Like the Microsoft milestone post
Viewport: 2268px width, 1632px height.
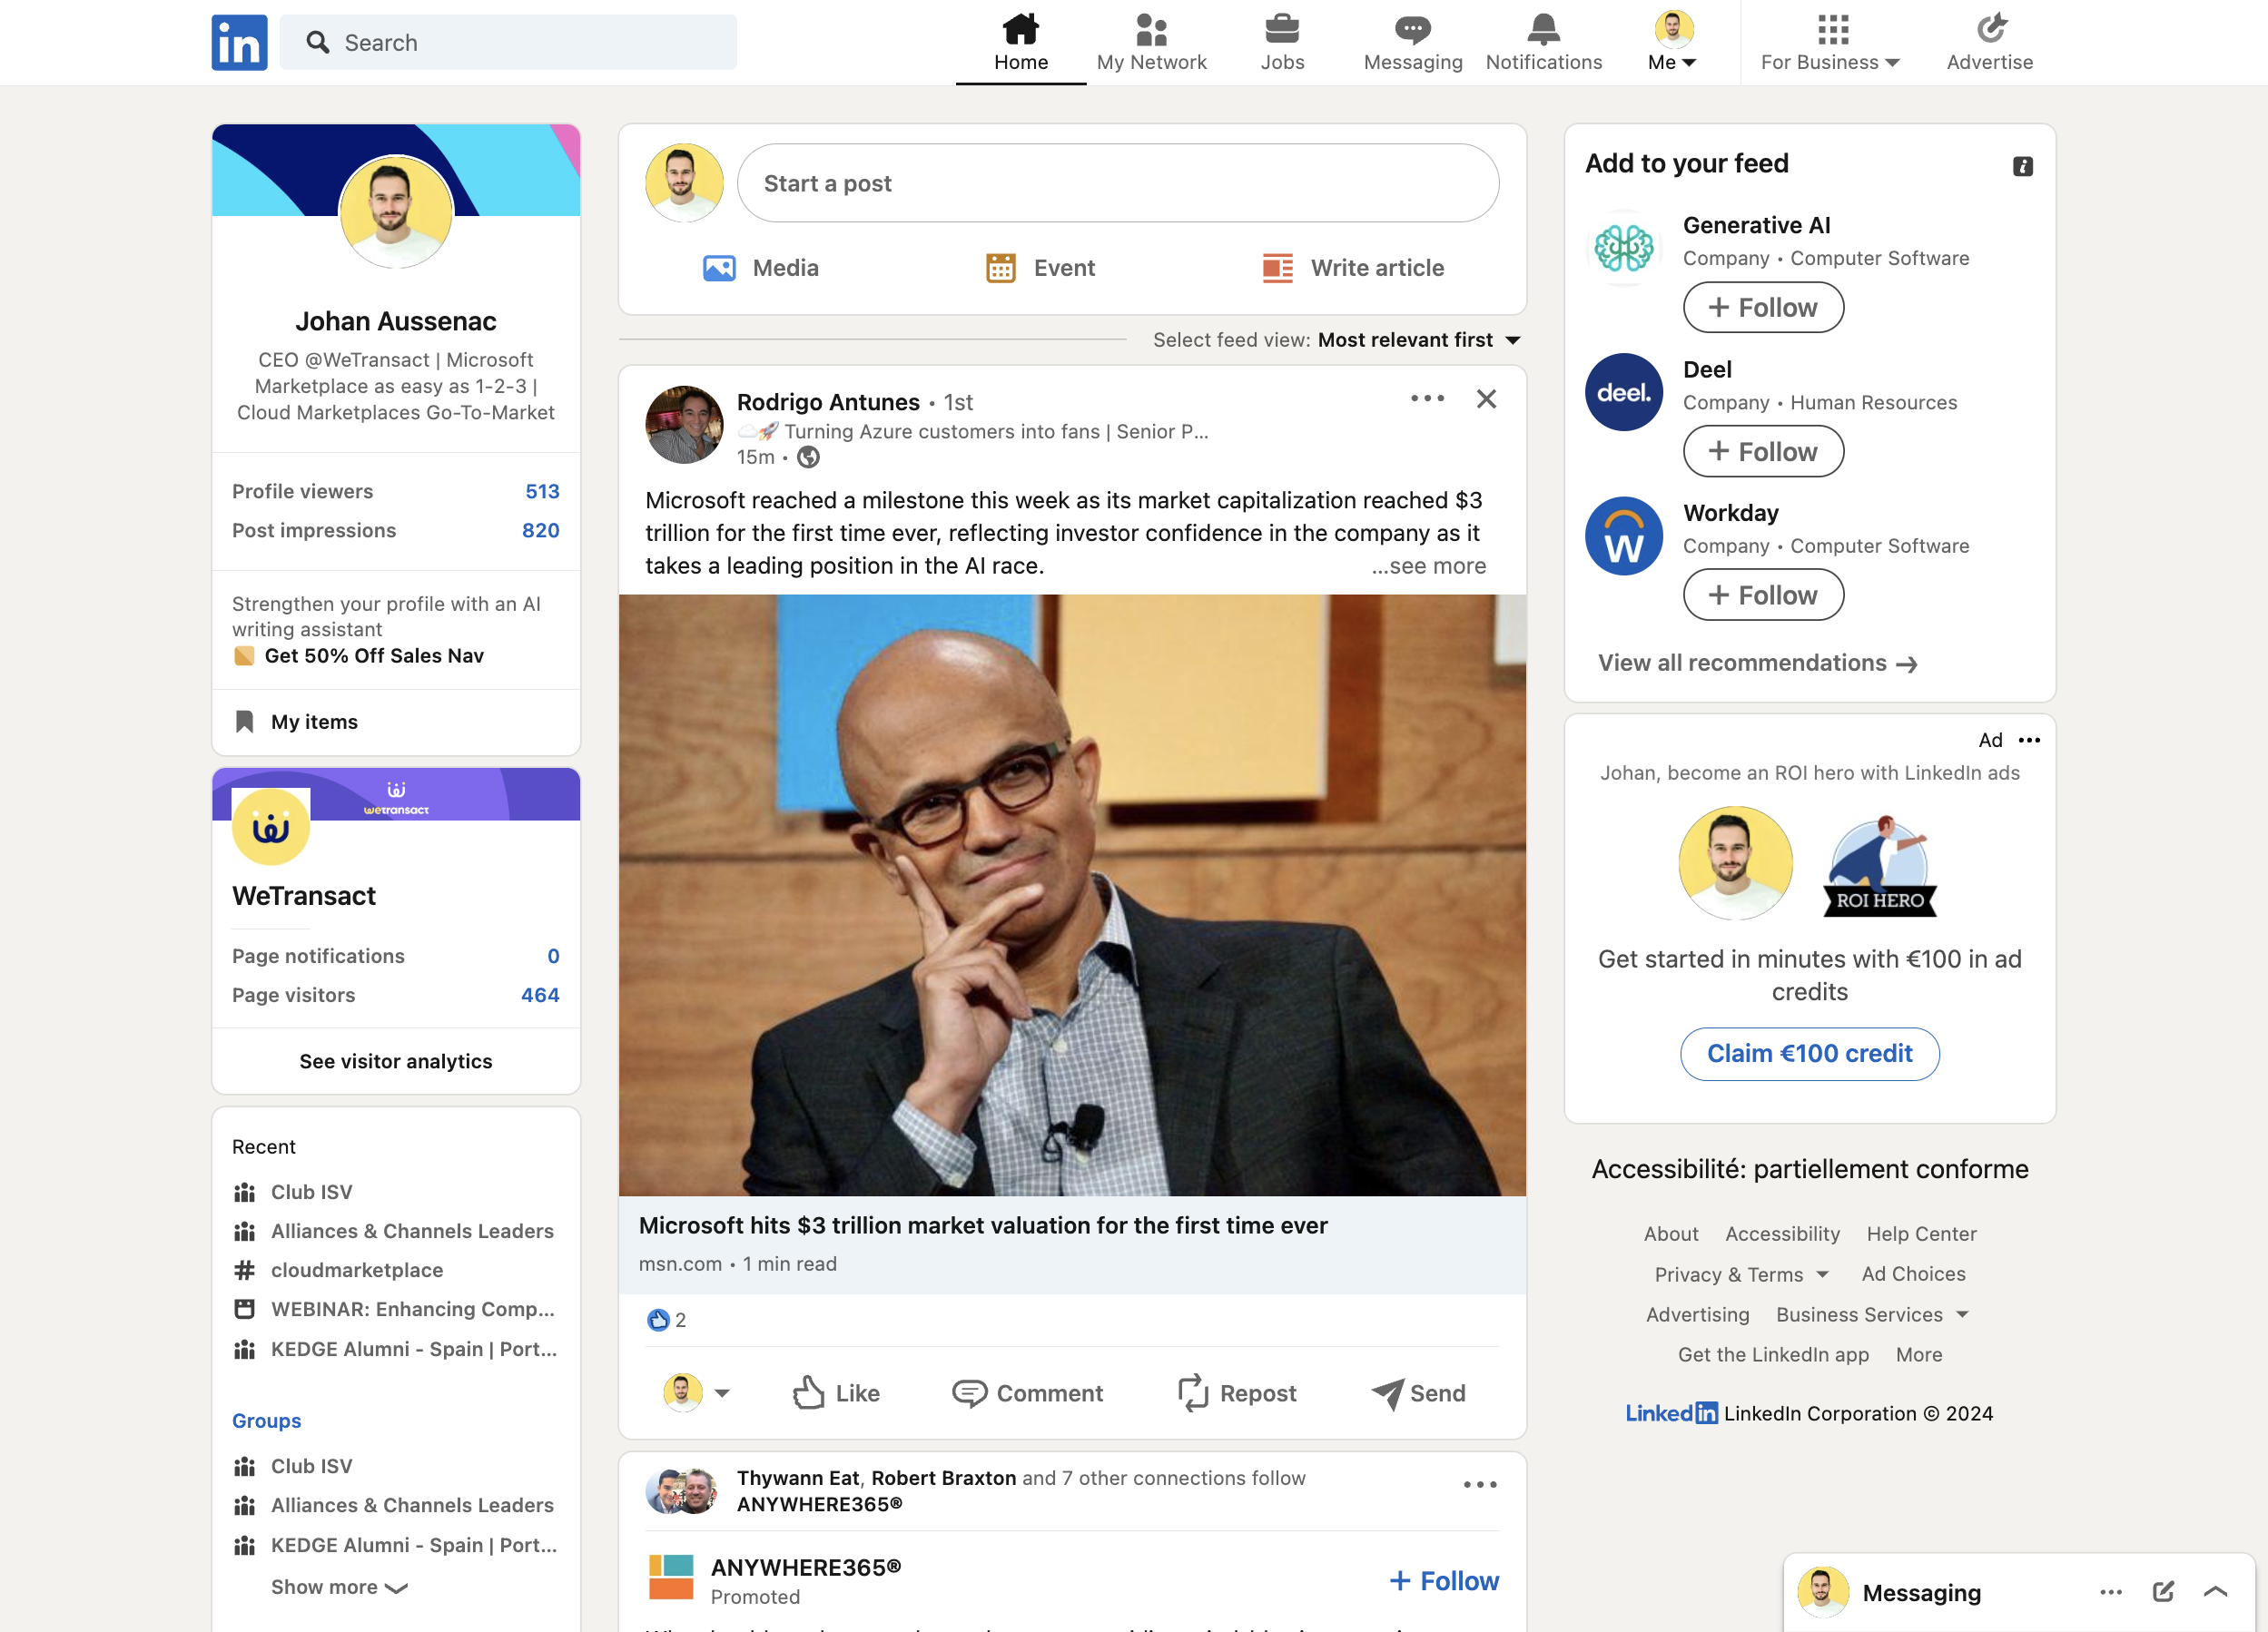click(x=836, y=1393)
